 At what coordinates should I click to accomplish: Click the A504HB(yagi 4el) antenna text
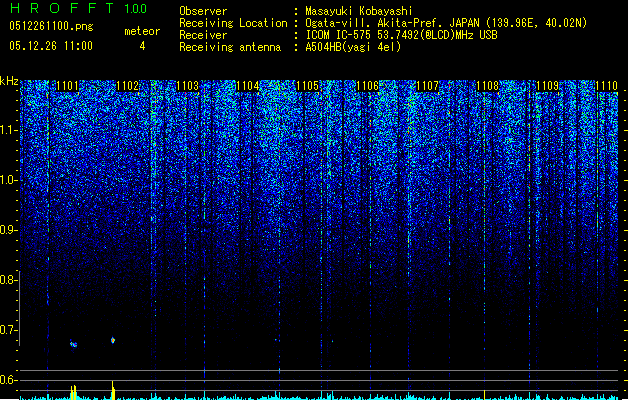tap(353, 47)
